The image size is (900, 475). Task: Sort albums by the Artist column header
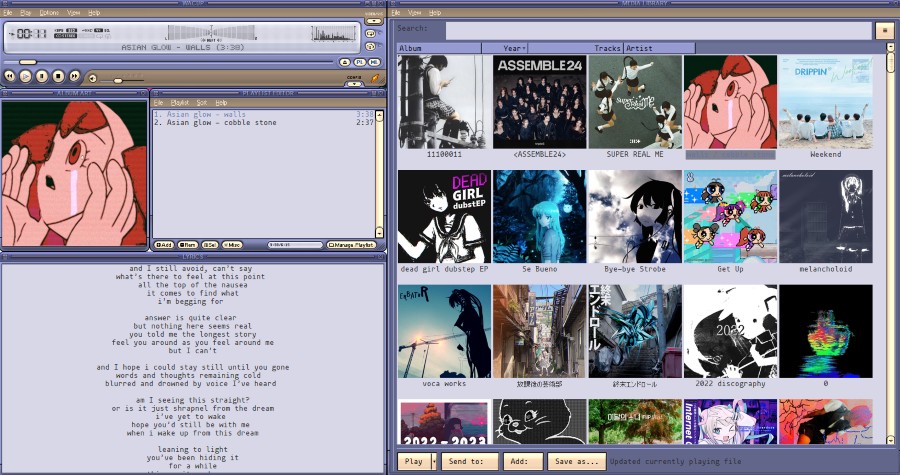point(660,48)
